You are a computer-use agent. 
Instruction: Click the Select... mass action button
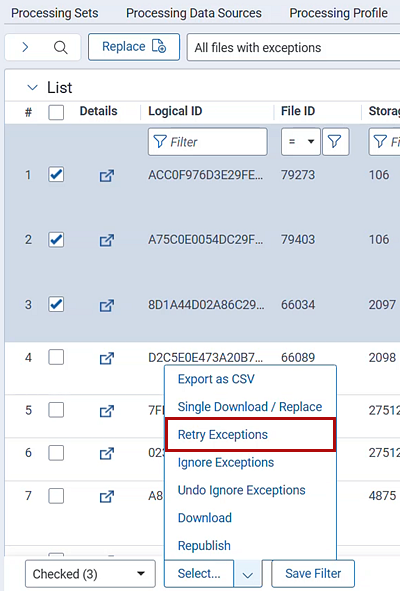(x=199, y=573)
